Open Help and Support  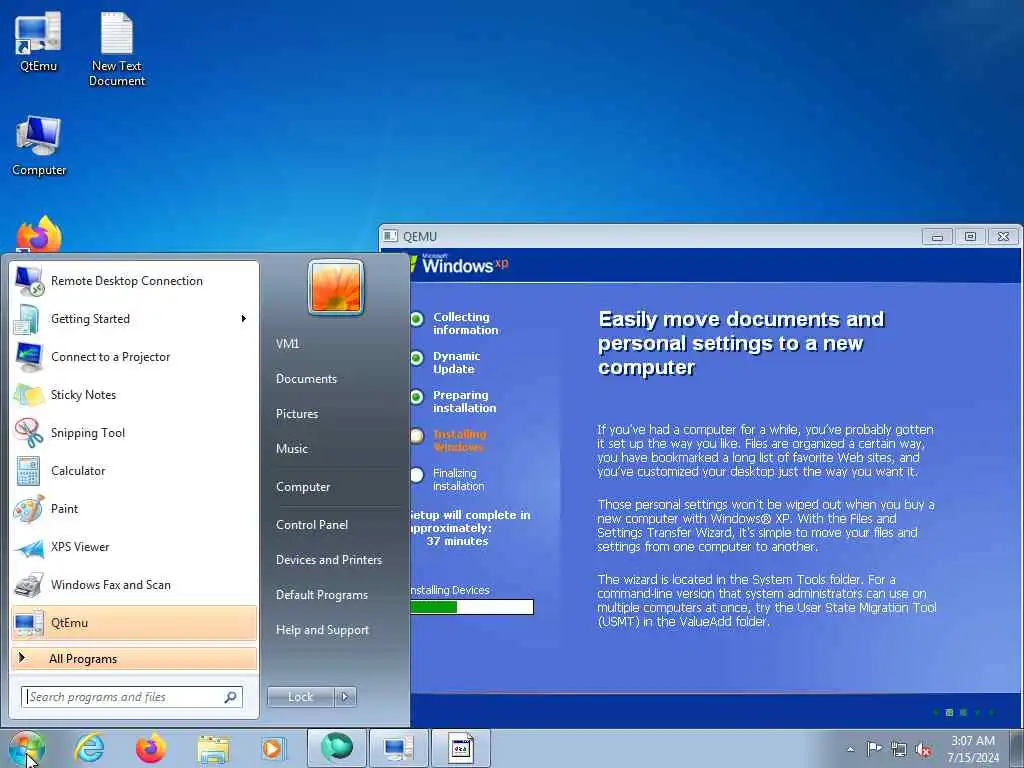click(x=323, y=630)
